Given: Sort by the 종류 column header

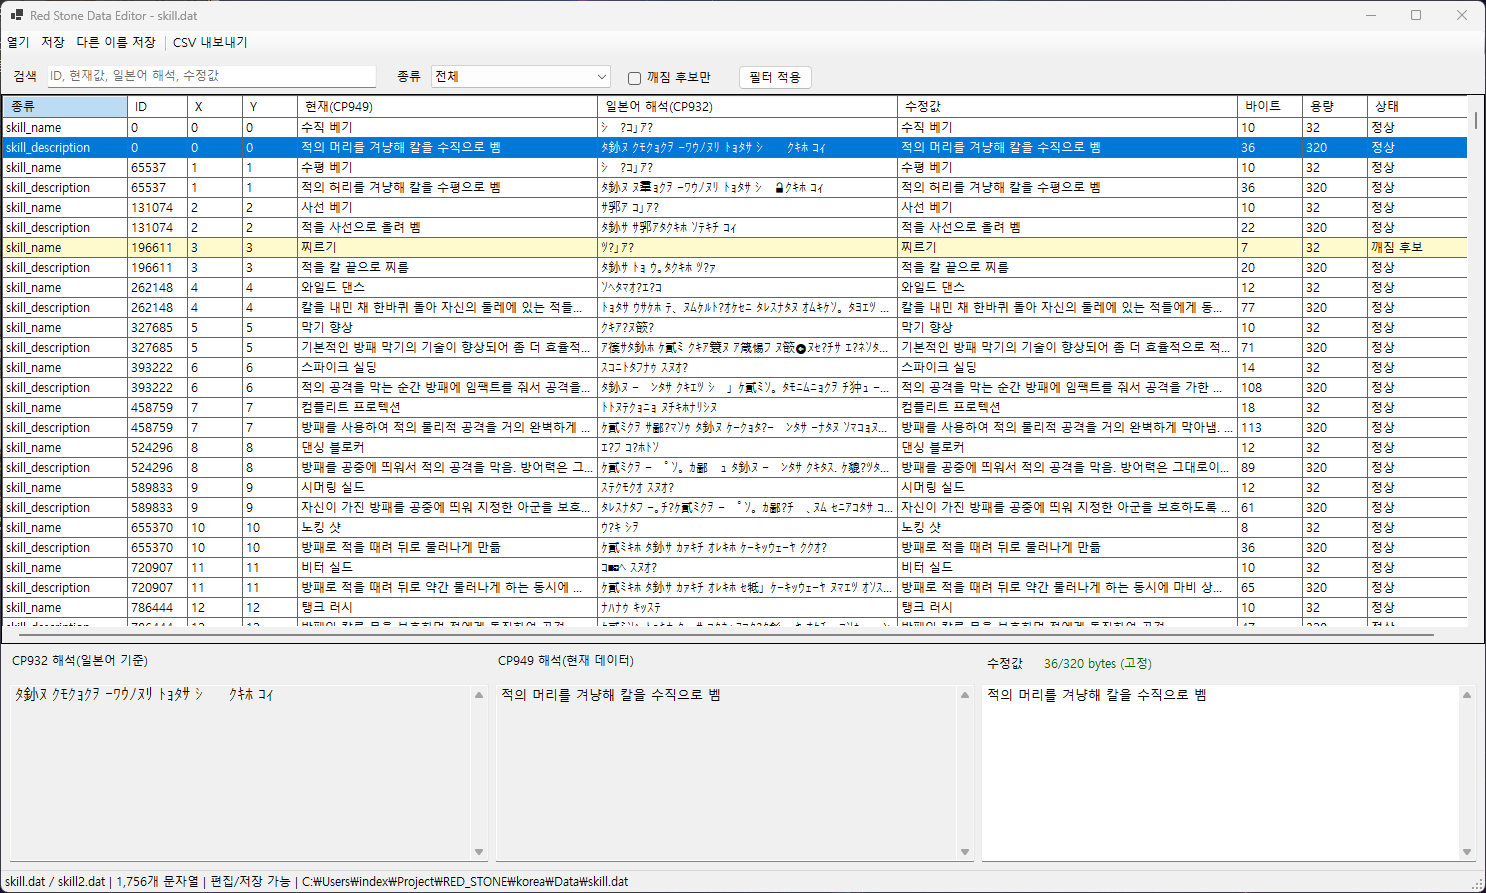Looking at the screenshot, I should (65, 106).
